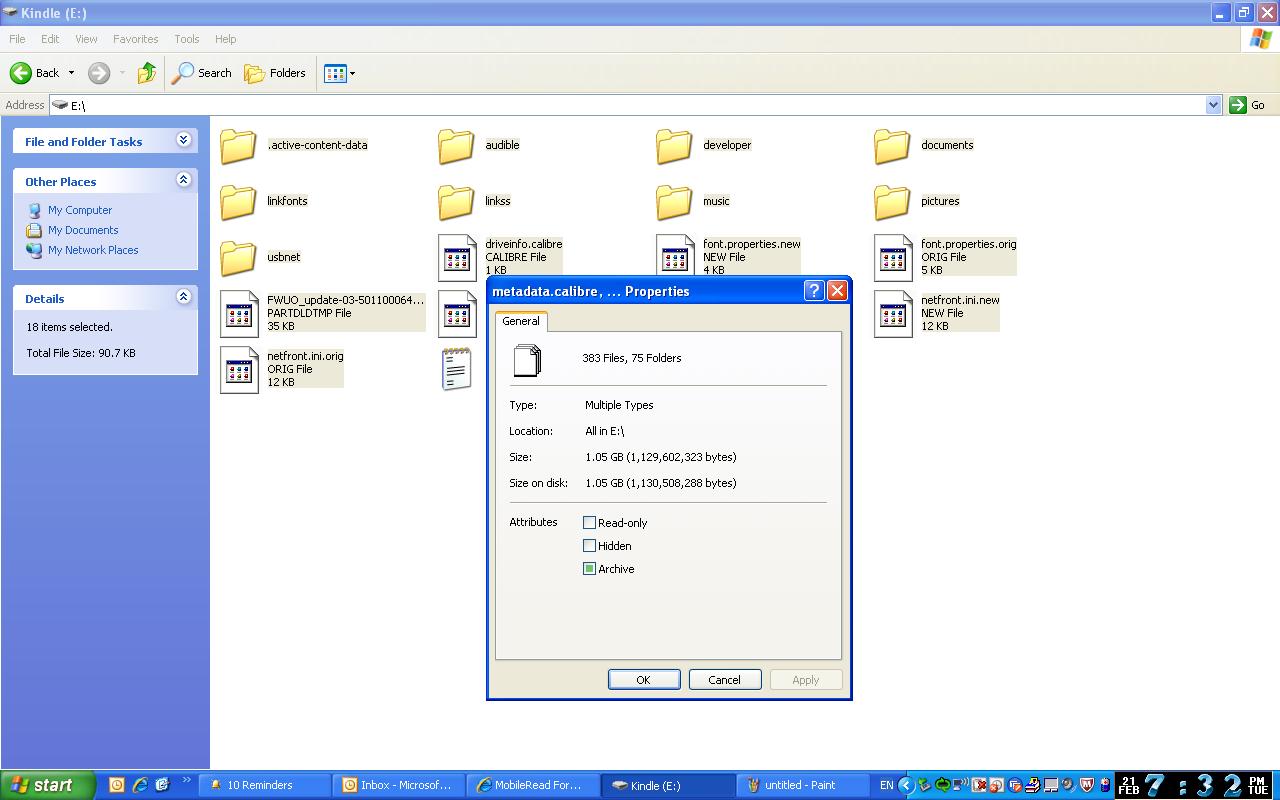Open the Tools menu

[x=187, y=39]
